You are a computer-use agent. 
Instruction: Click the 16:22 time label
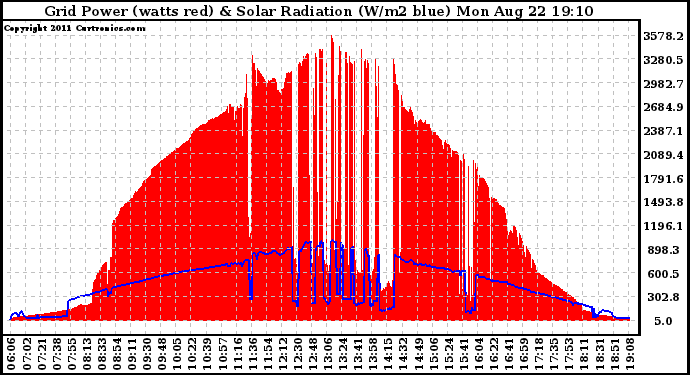tap(492, 354)
